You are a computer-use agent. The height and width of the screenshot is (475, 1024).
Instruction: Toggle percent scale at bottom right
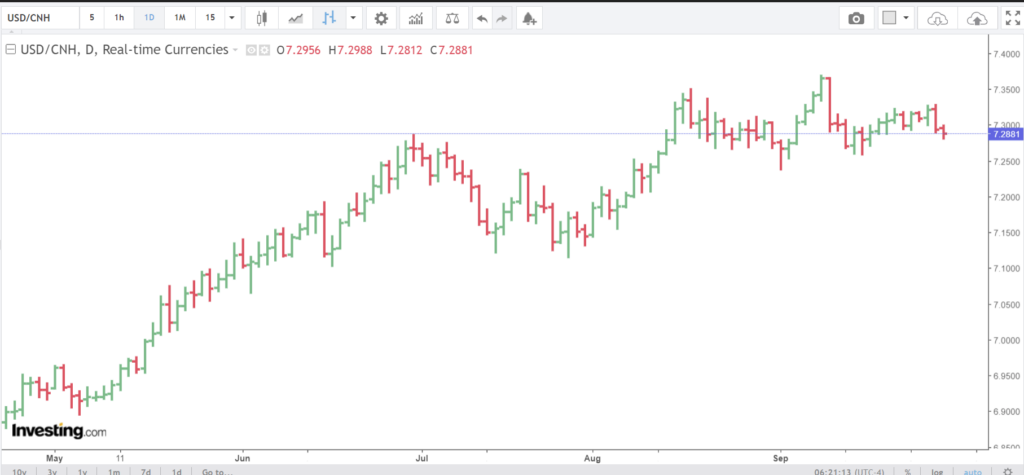tap(907, 470)
